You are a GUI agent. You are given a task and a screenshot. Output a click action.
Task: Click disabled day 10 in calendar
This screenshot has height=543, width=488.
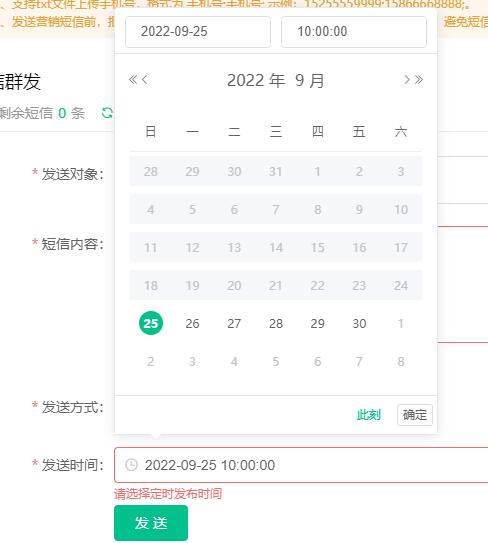coord(401,209)
